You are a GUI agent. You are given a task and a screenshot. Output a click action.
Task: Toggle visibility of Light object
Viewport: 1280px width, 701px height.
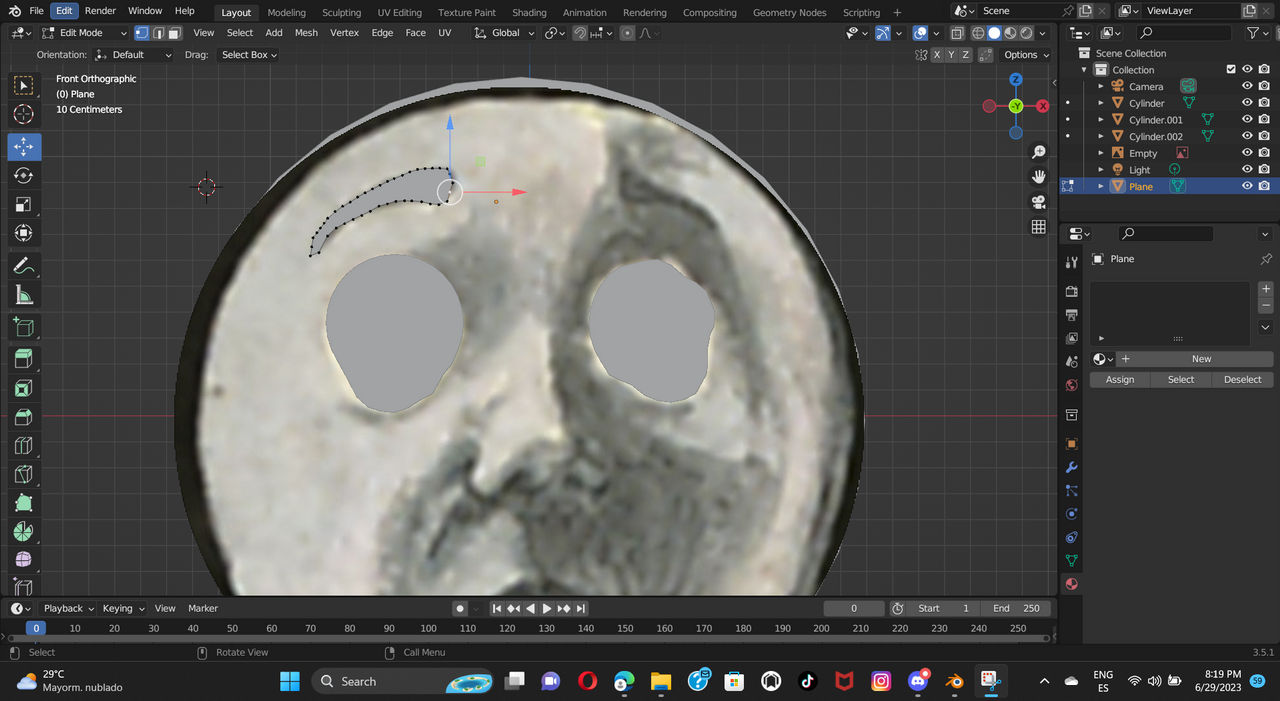1247,170
